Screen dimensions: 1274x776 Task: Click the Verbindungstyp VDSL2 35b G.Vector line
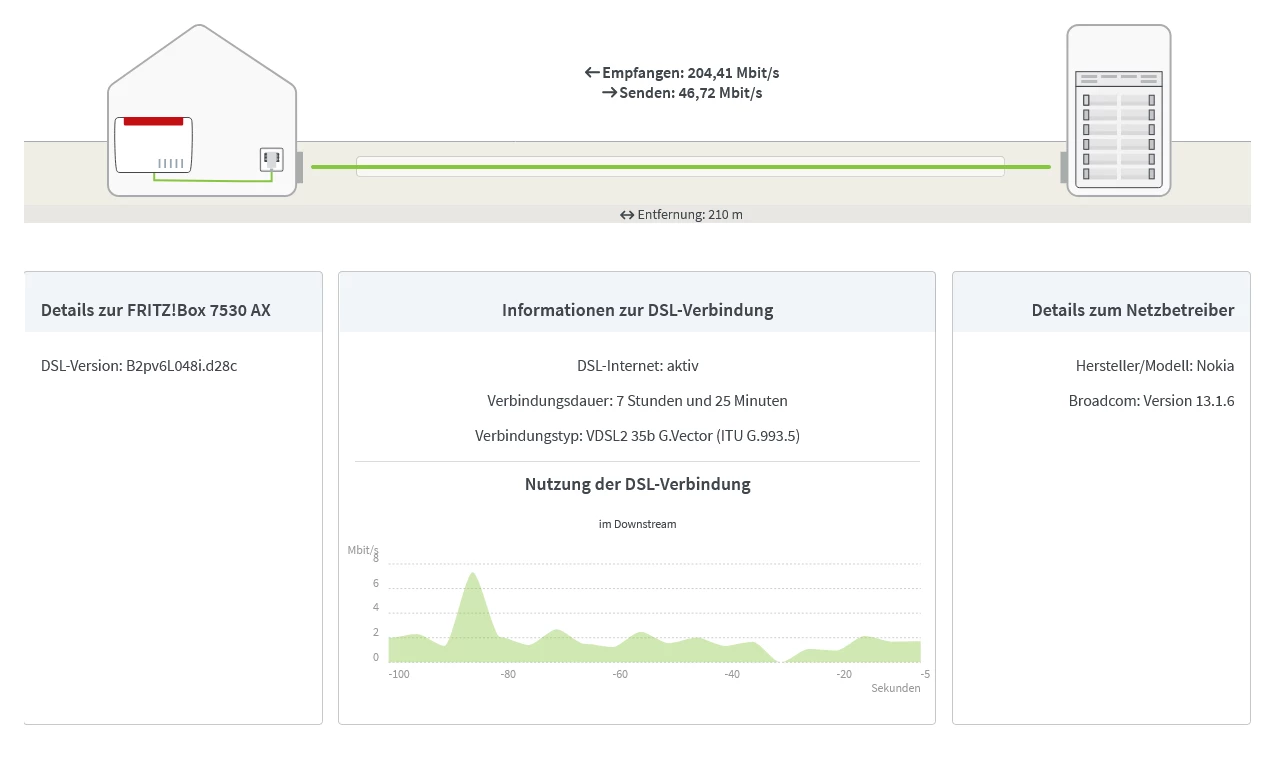(637, 436)
